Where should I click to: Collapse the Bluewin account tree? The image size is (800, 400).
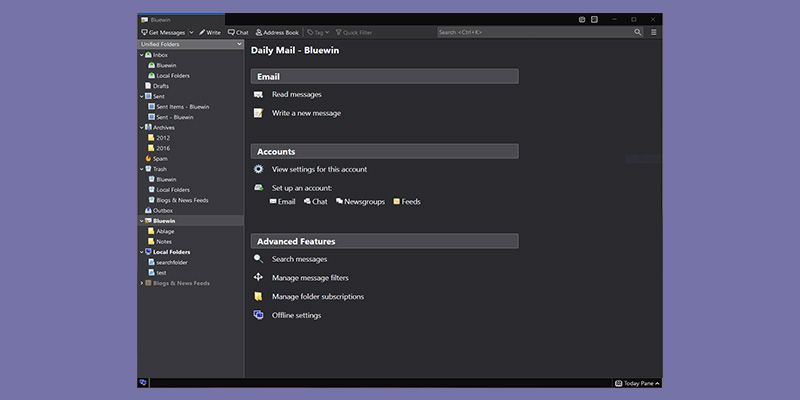pyautogui.click(x=142, y=220)
